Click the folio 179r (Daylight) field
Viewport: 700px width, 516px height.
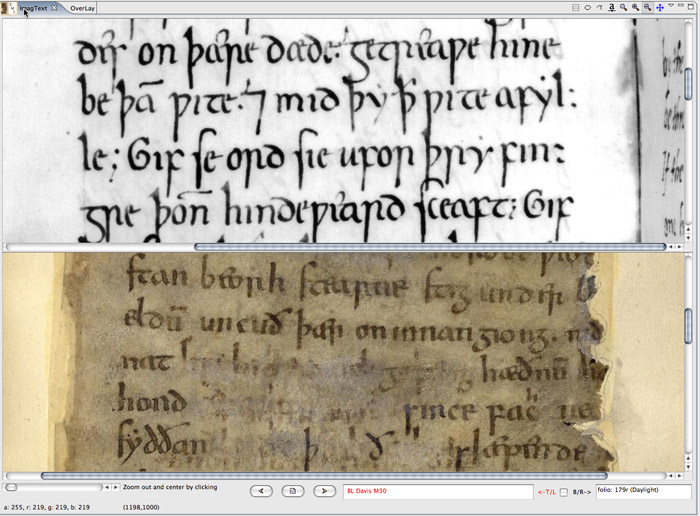pos(643,491)
